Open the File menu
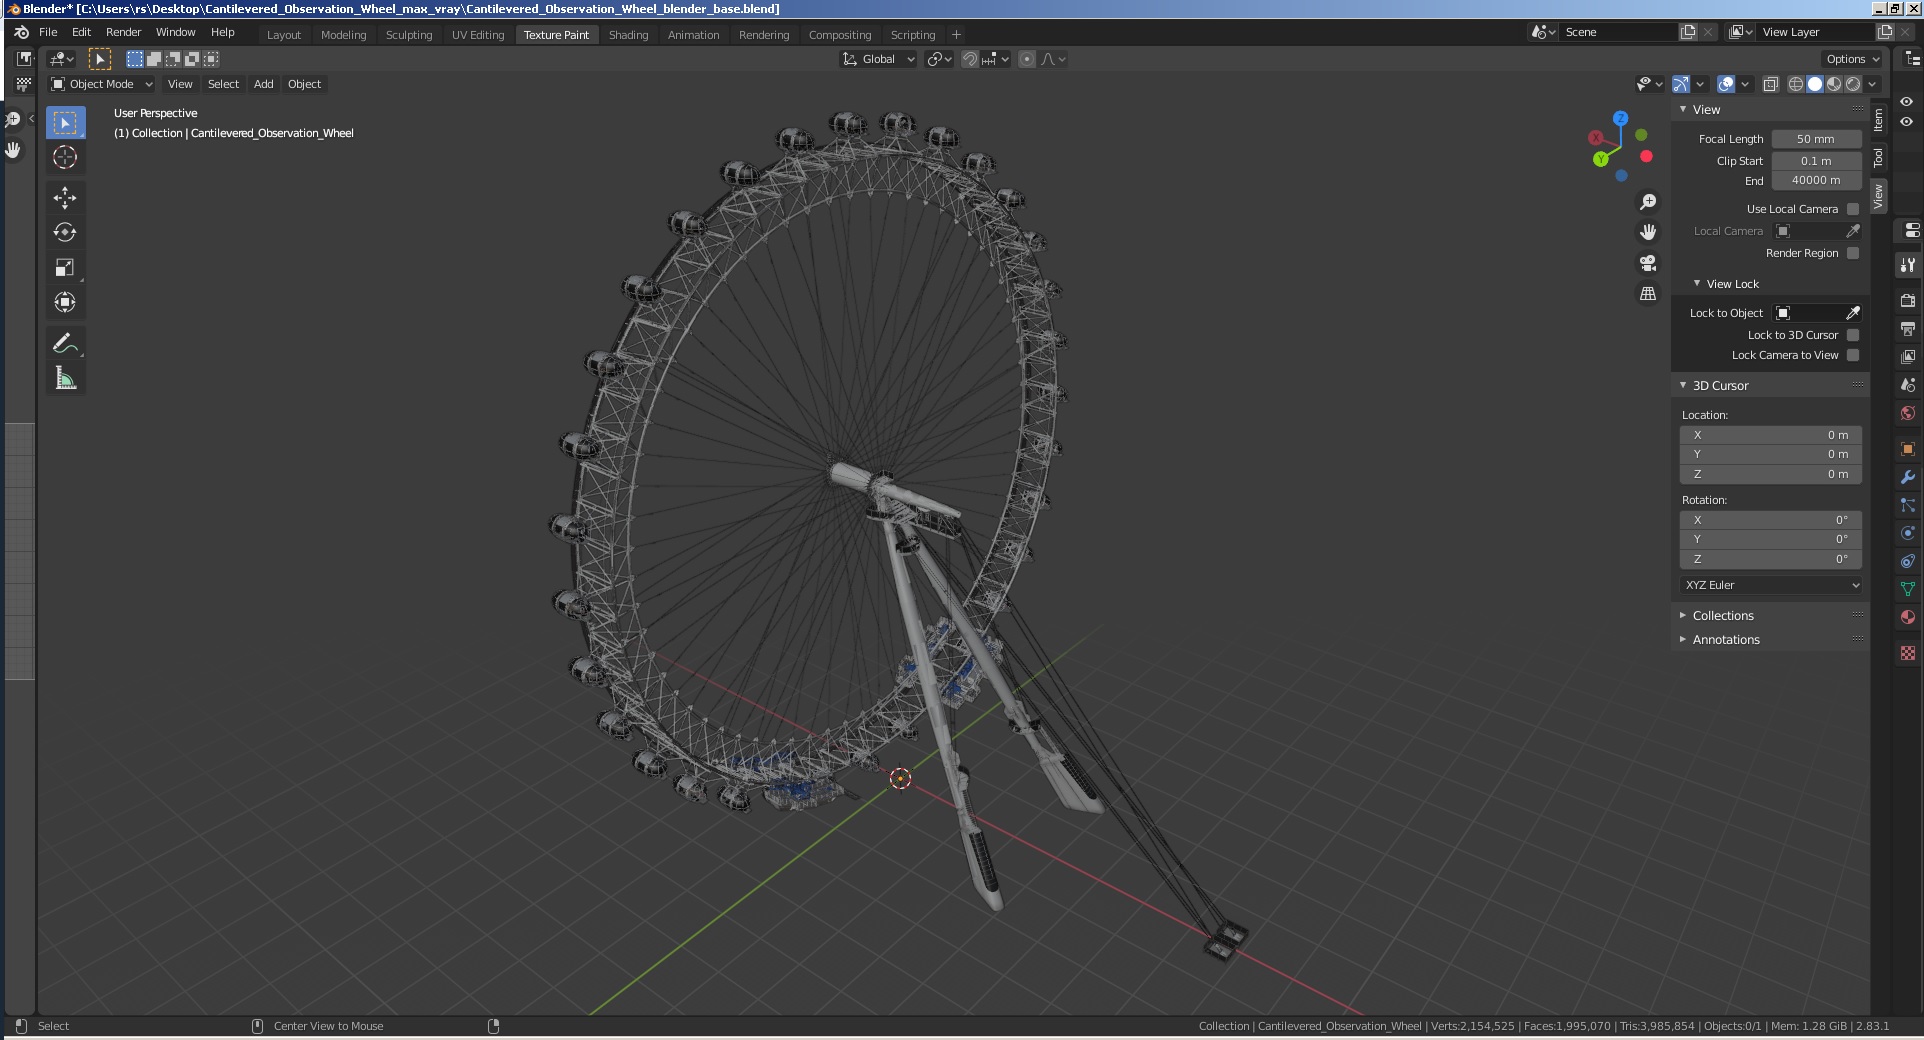The width and height of the screenshot is (1924, 1040). click(x=48, y=32)
